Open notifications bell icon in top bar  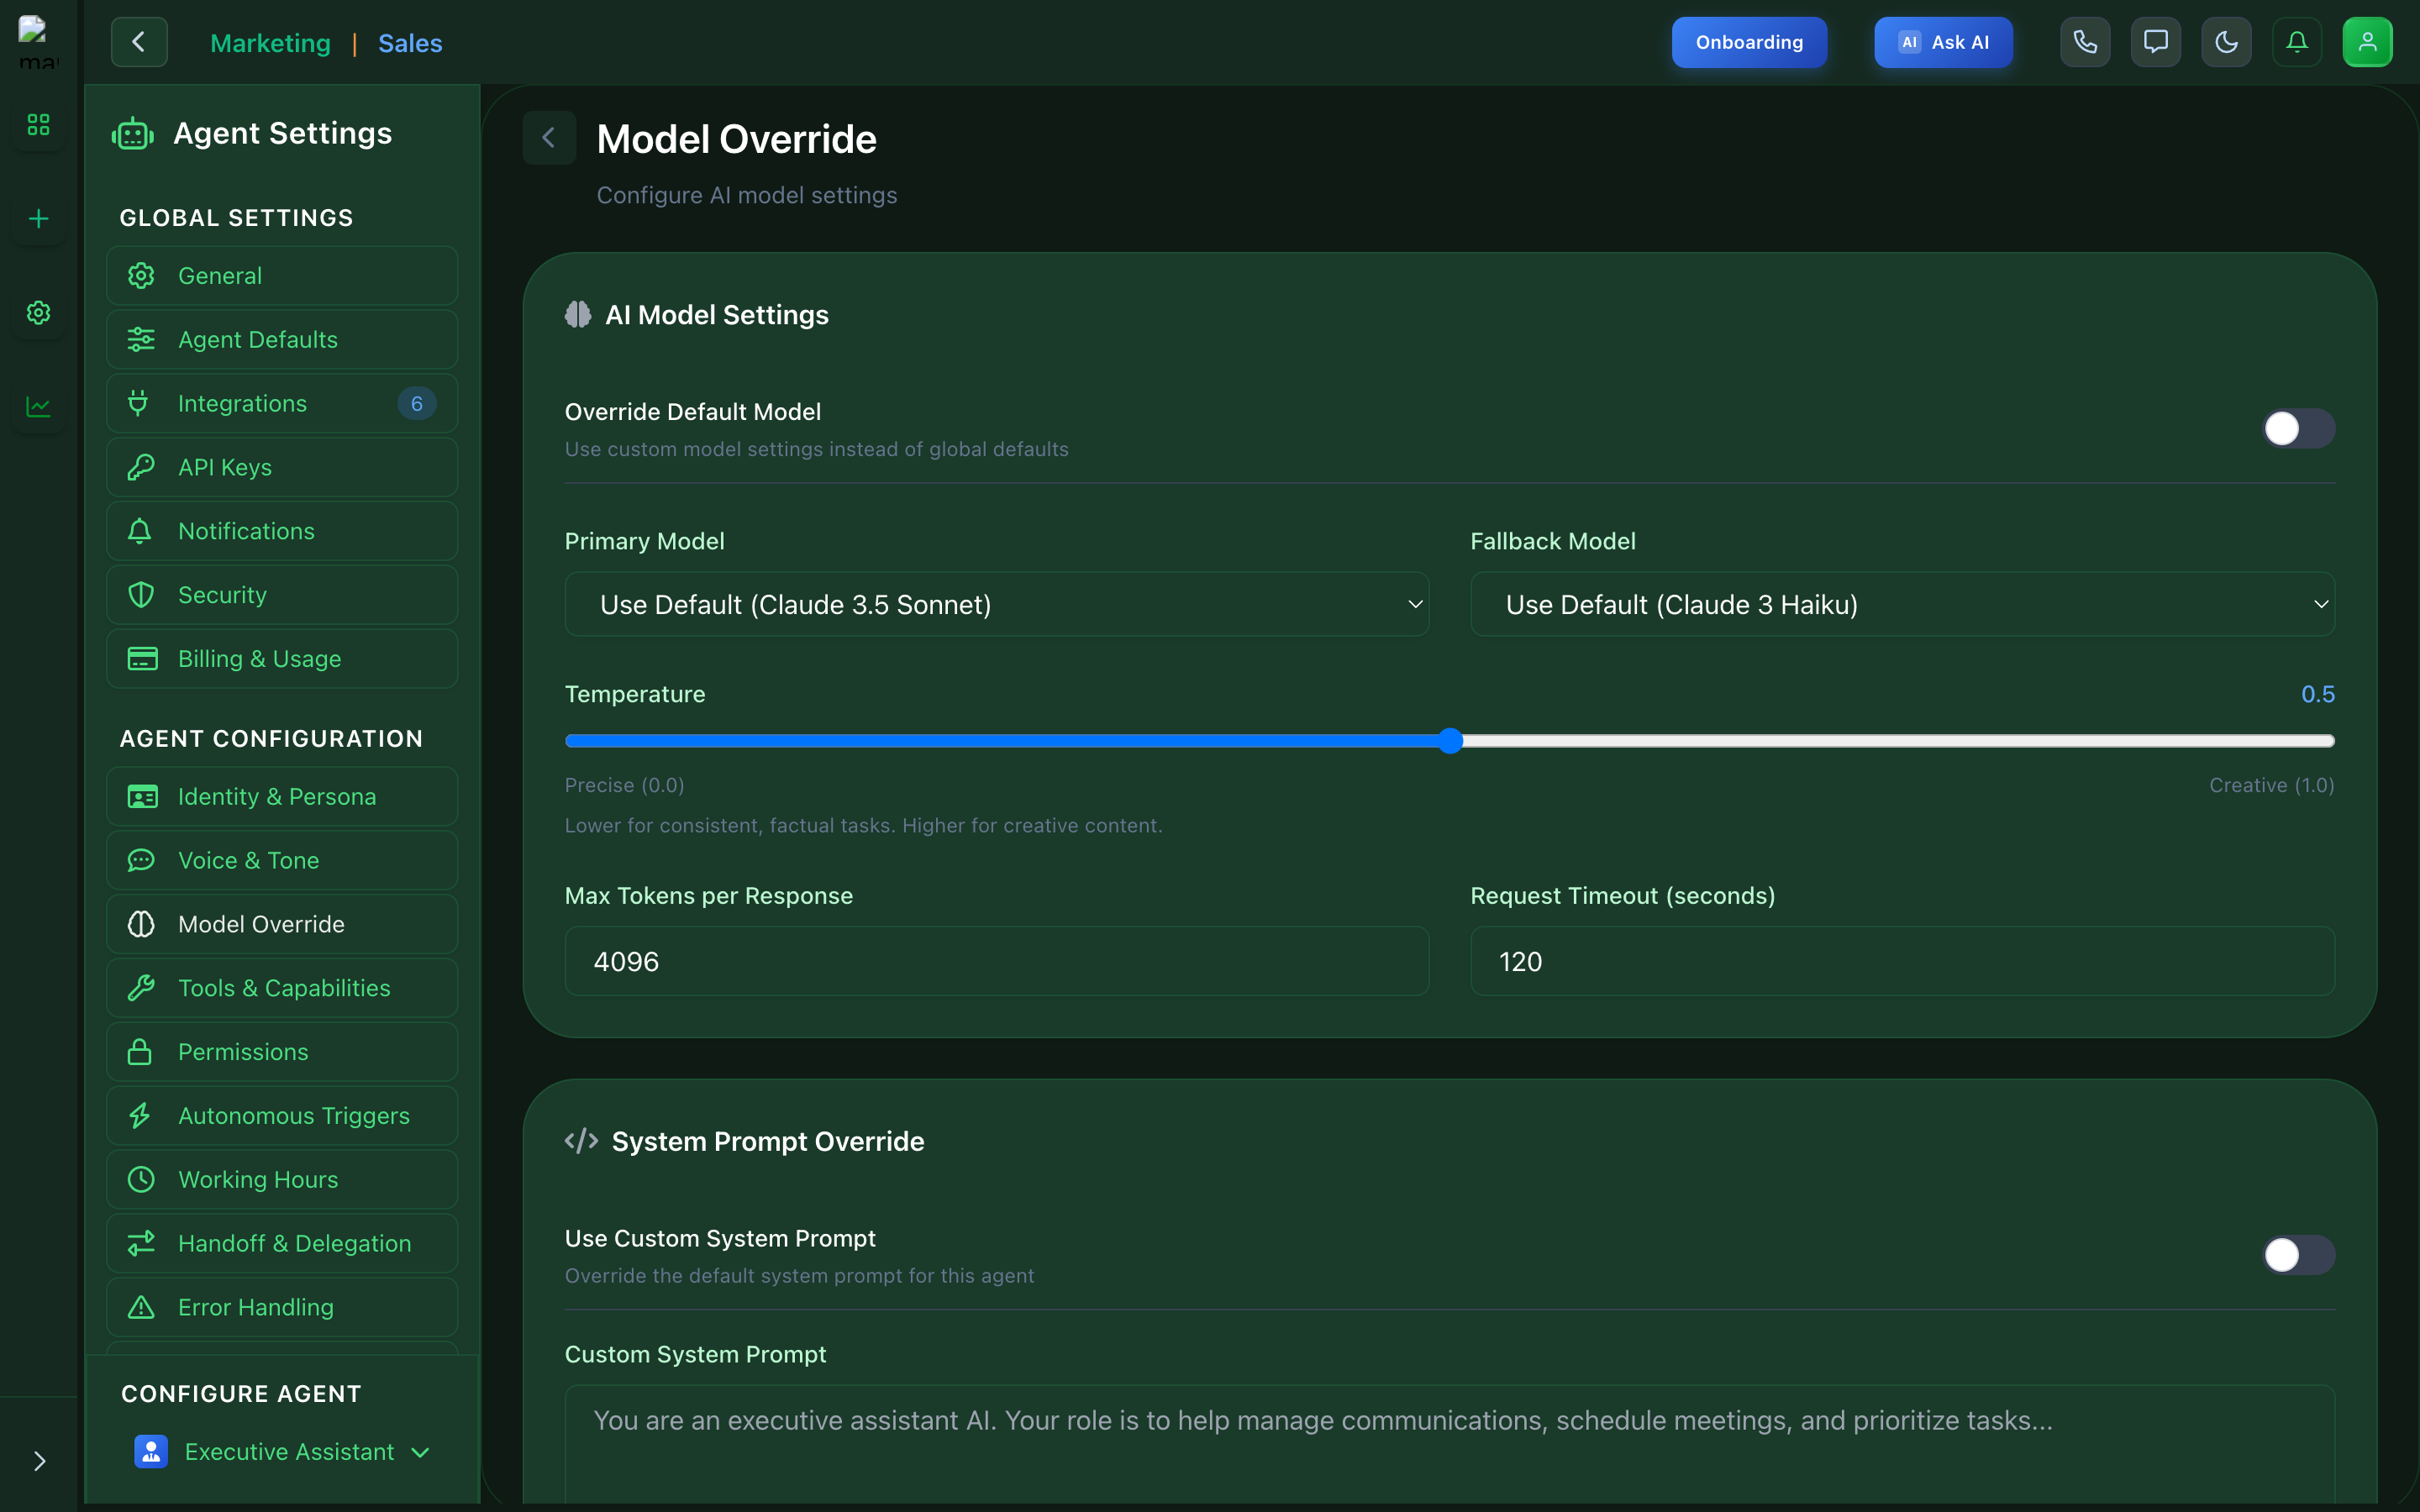tap(2297, 42)
